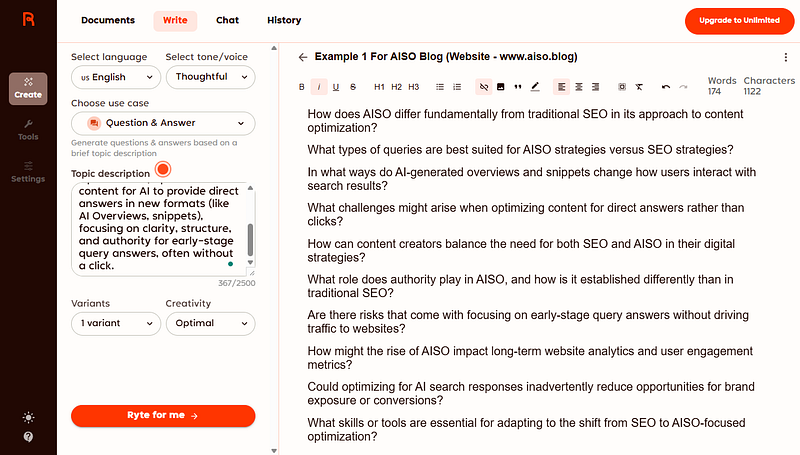Align text center
The height and width of the screenshot is (455, 800).
click(x=579, y=87)
